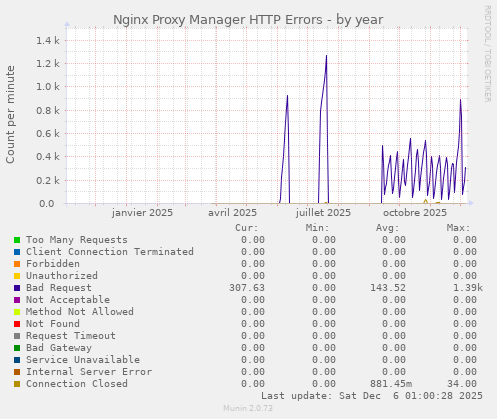This screenshot has height=419, width=497.
Task: Click the Bad Request spike peak in June
Action: [287, 96]
